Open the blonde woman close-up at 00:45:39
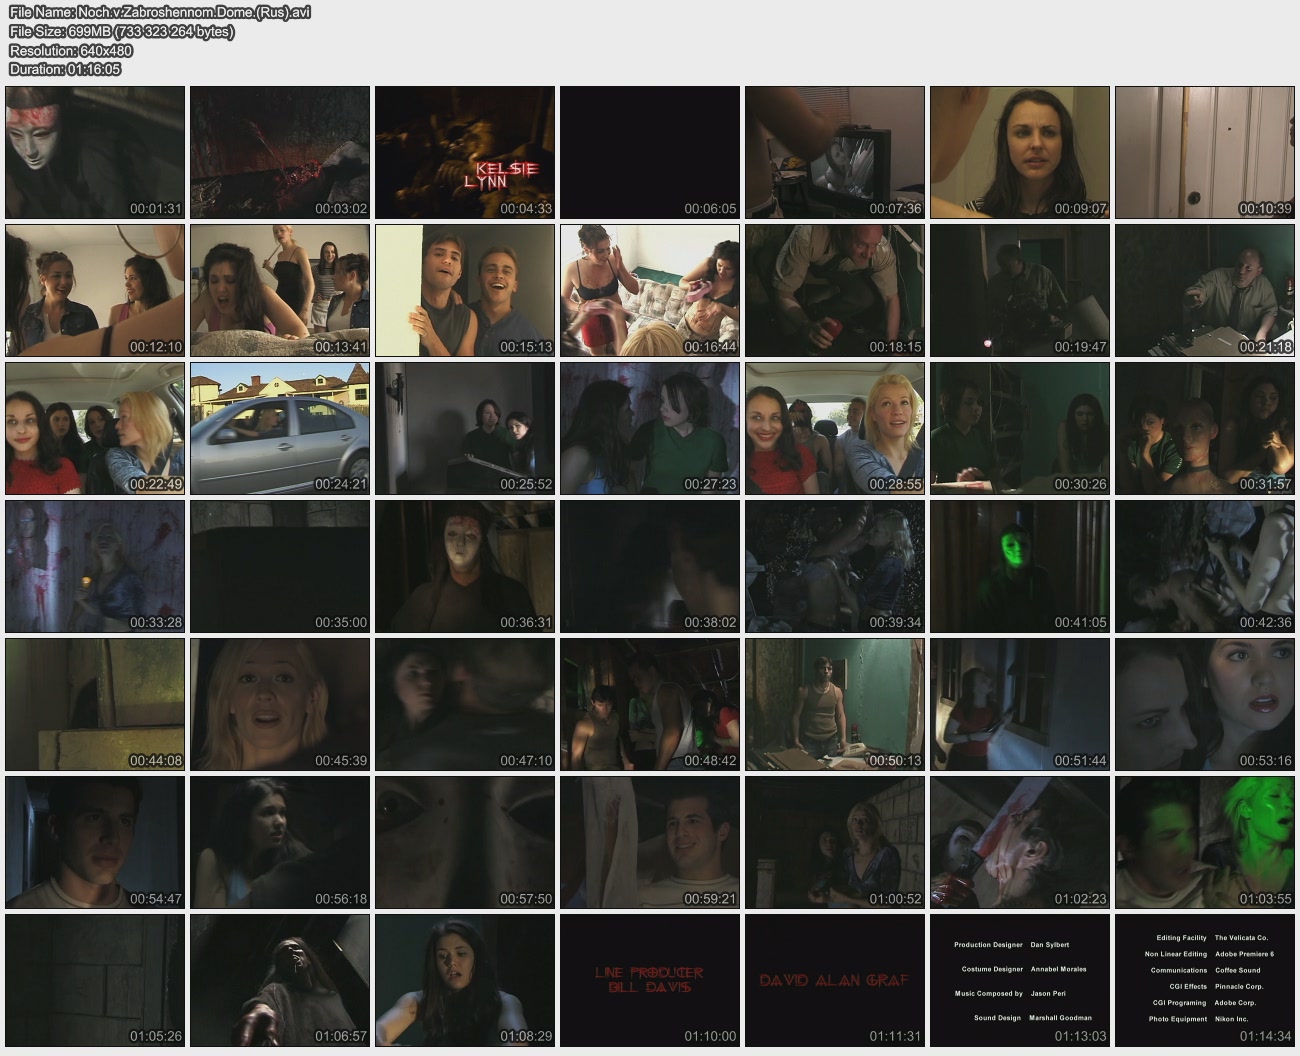The image size is (1300, 1056). [280, 704]
